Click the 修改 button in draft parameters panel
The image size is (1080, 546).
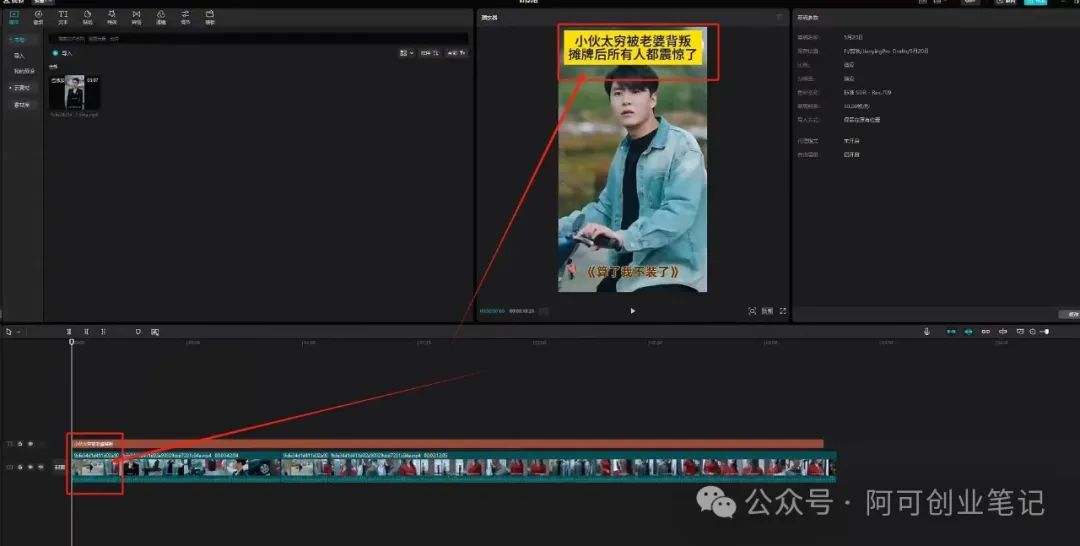[1071, 314]
